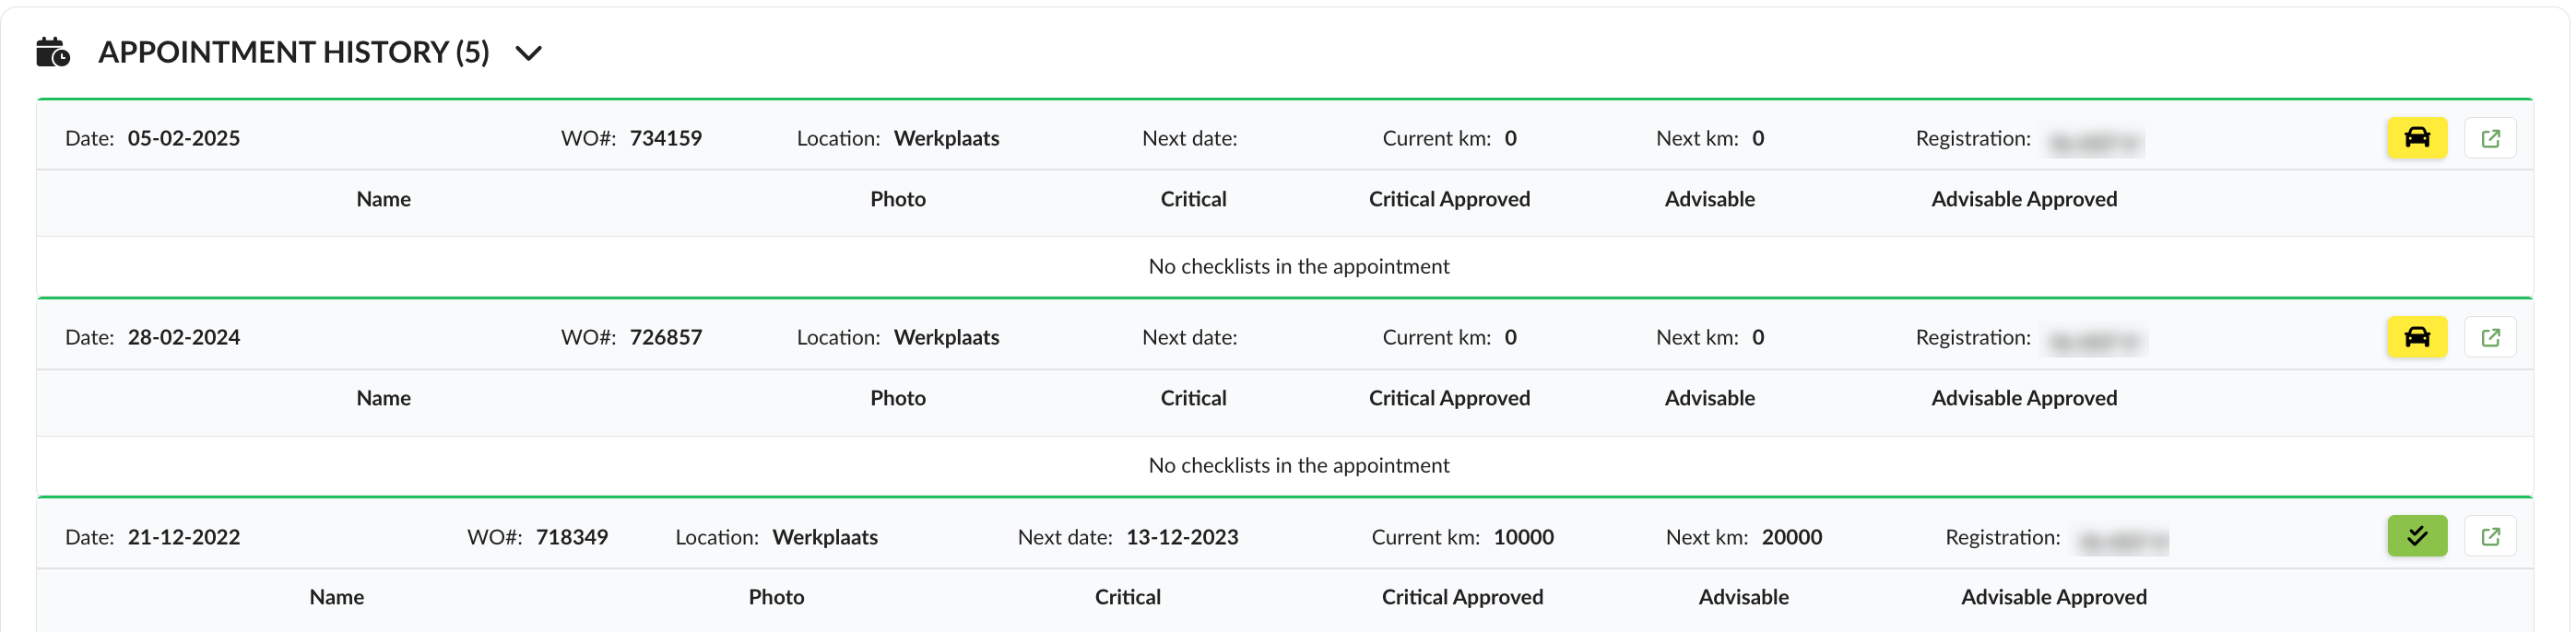
Task: Click the Appointment History (5) heading
Action: tap(293, 52)
